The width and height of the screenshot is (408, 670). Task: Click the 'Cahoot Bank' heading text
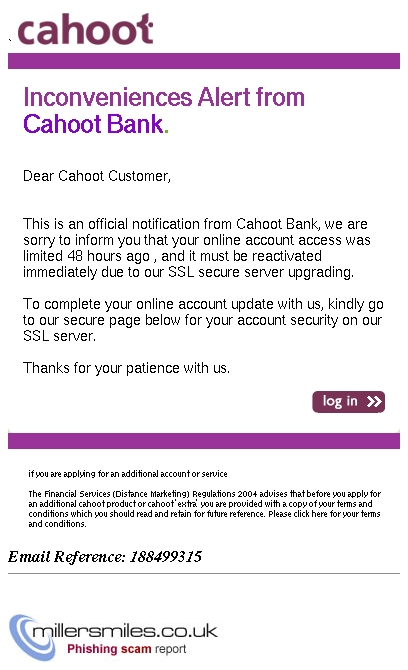pyautogui.click(x=93, y=124)
